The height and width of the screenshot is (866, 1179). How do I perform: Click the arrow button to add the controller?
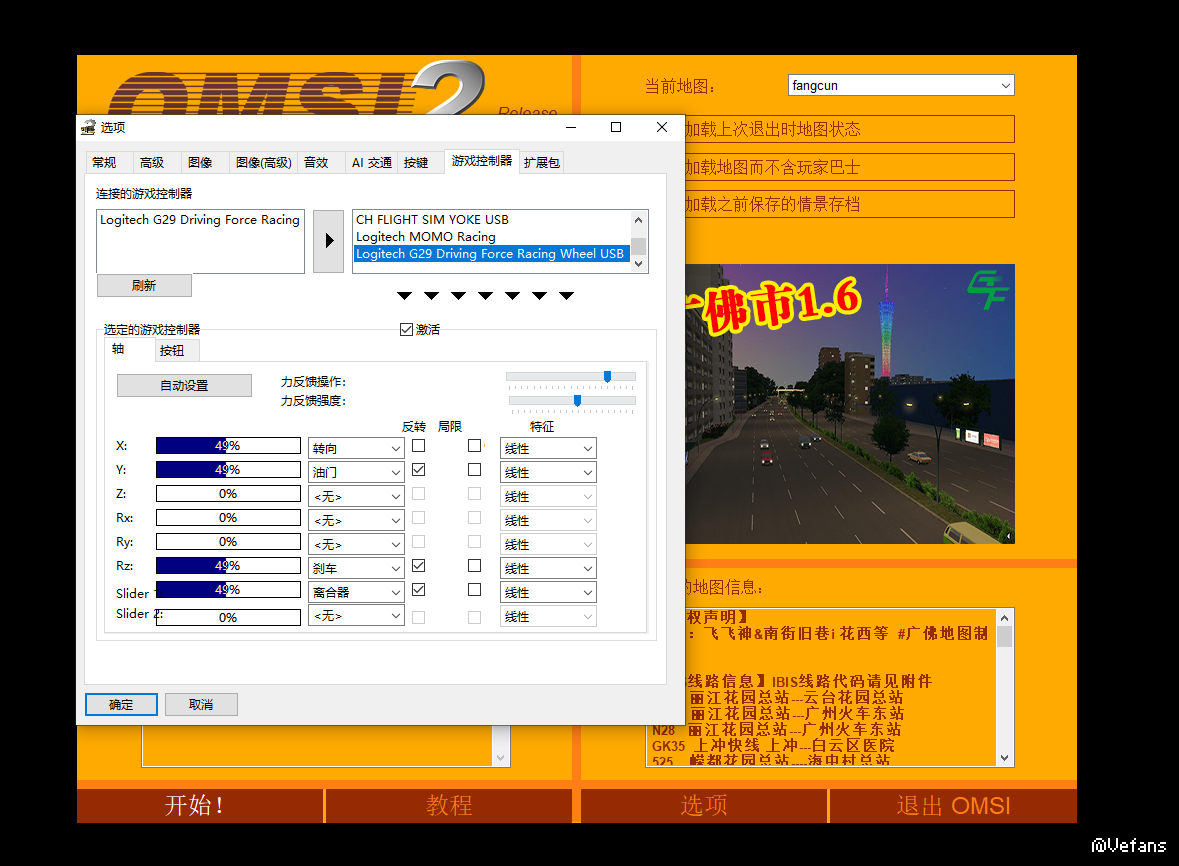(x=329, y=241)
